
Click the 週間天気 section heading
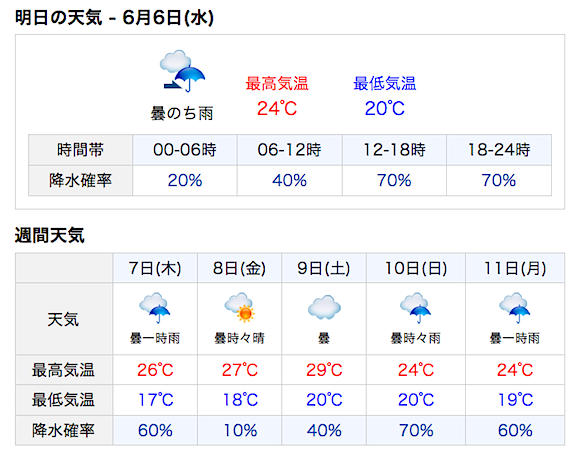(x=50, y=235)
